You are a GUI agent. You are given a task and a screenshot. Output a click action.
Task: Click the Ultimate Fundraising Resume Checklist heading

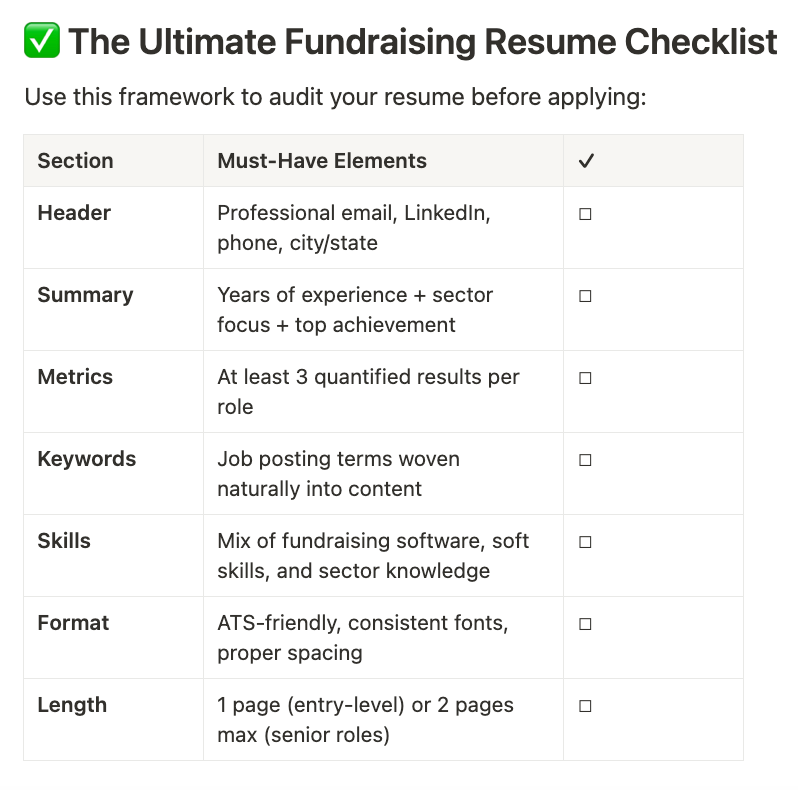coord(422,42)
